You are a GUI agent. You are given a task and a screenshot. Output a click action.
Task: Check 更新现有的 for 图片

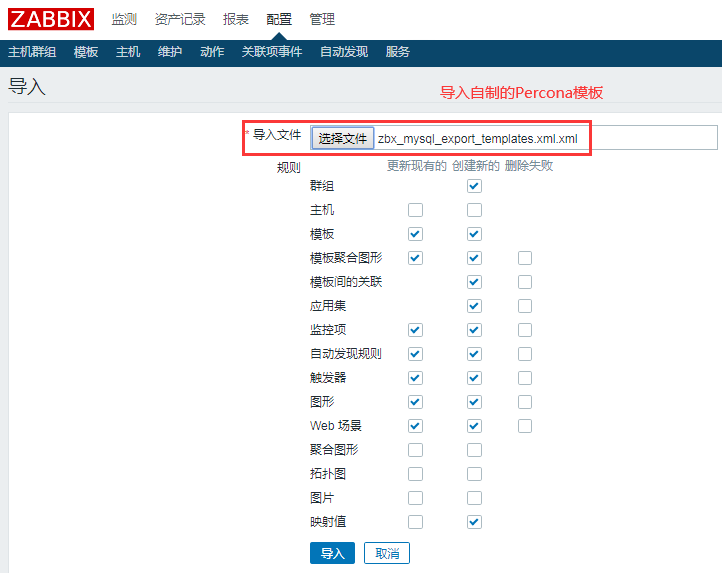tap(415, 497)
